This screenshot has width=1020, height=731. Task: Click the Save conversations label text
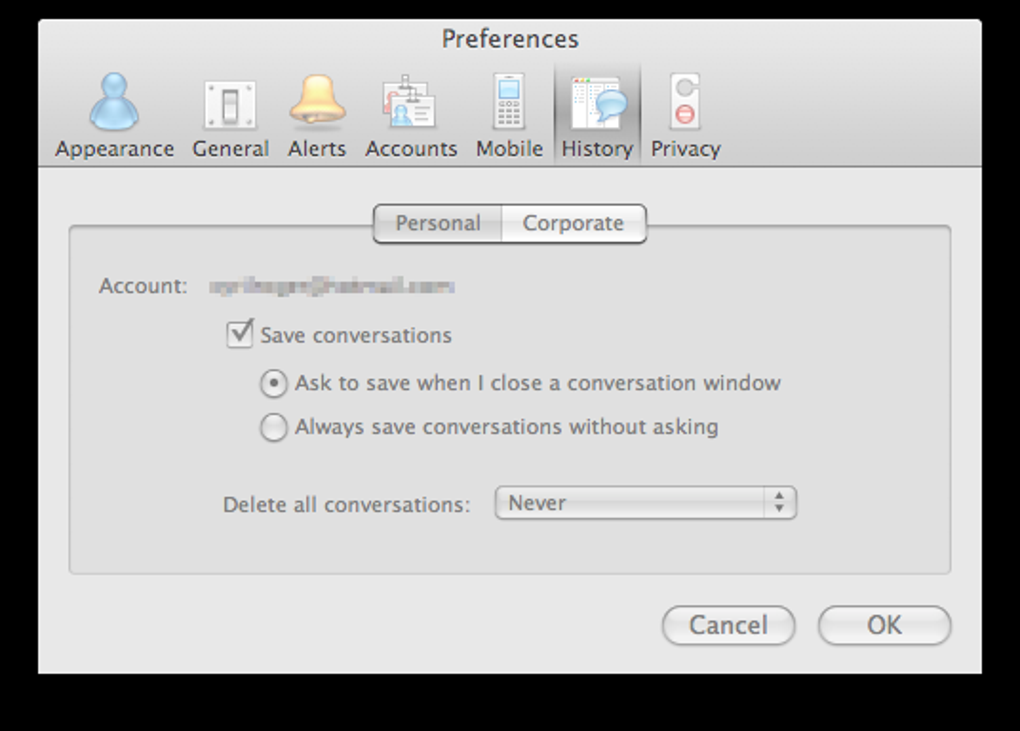[x=356, y=336]
